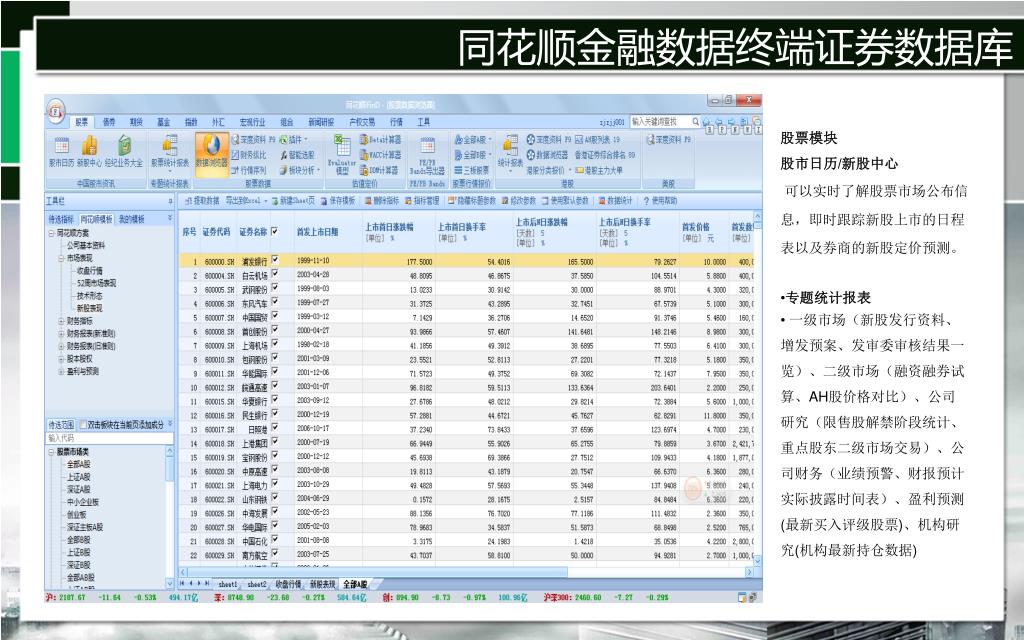Screen dimensions: 1024x640
Task: Select the 新股表现 sheet tab
Action: [x=322, y=583]
